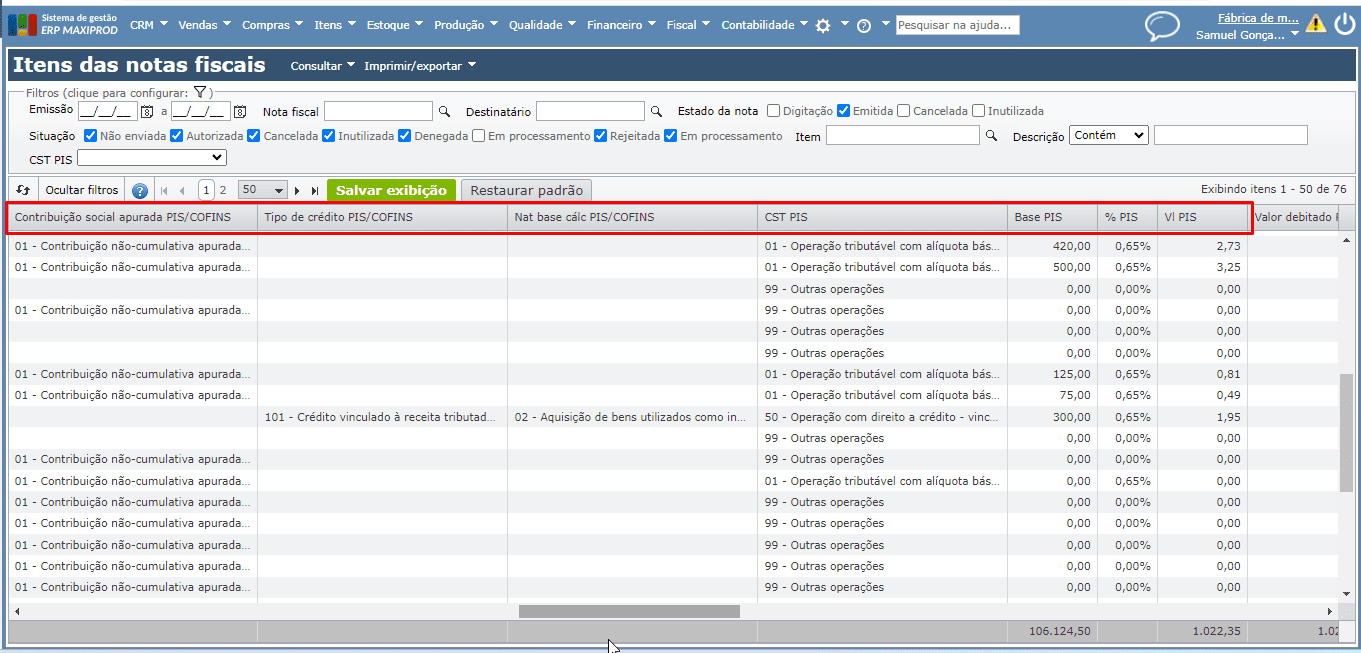Open the CRM menu
Image resolution: width=1361 pixels, height=653 pixels.
point(148,25)
